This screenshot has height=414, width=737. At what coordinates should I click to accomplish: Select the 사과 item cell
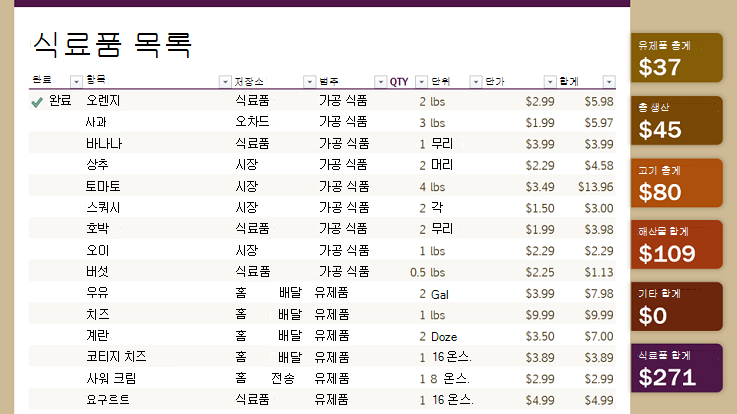tap(96, 122)
